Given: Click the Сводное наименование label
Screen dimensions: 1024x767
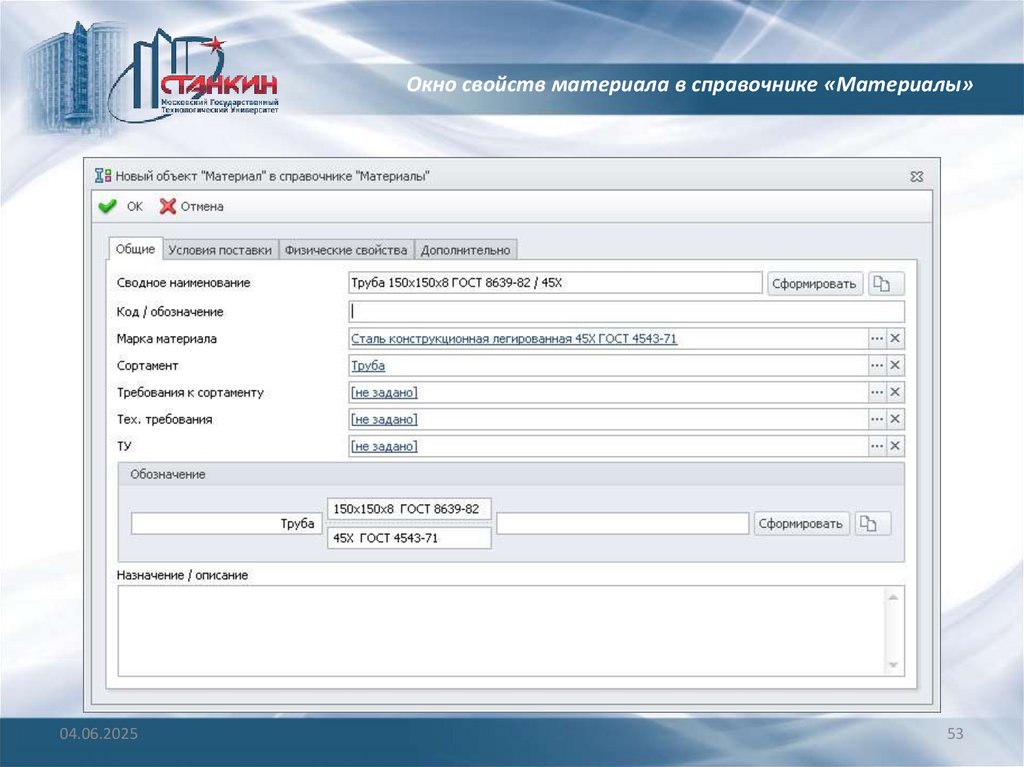Looking at the screenshot, I should (x=184, y=283).
